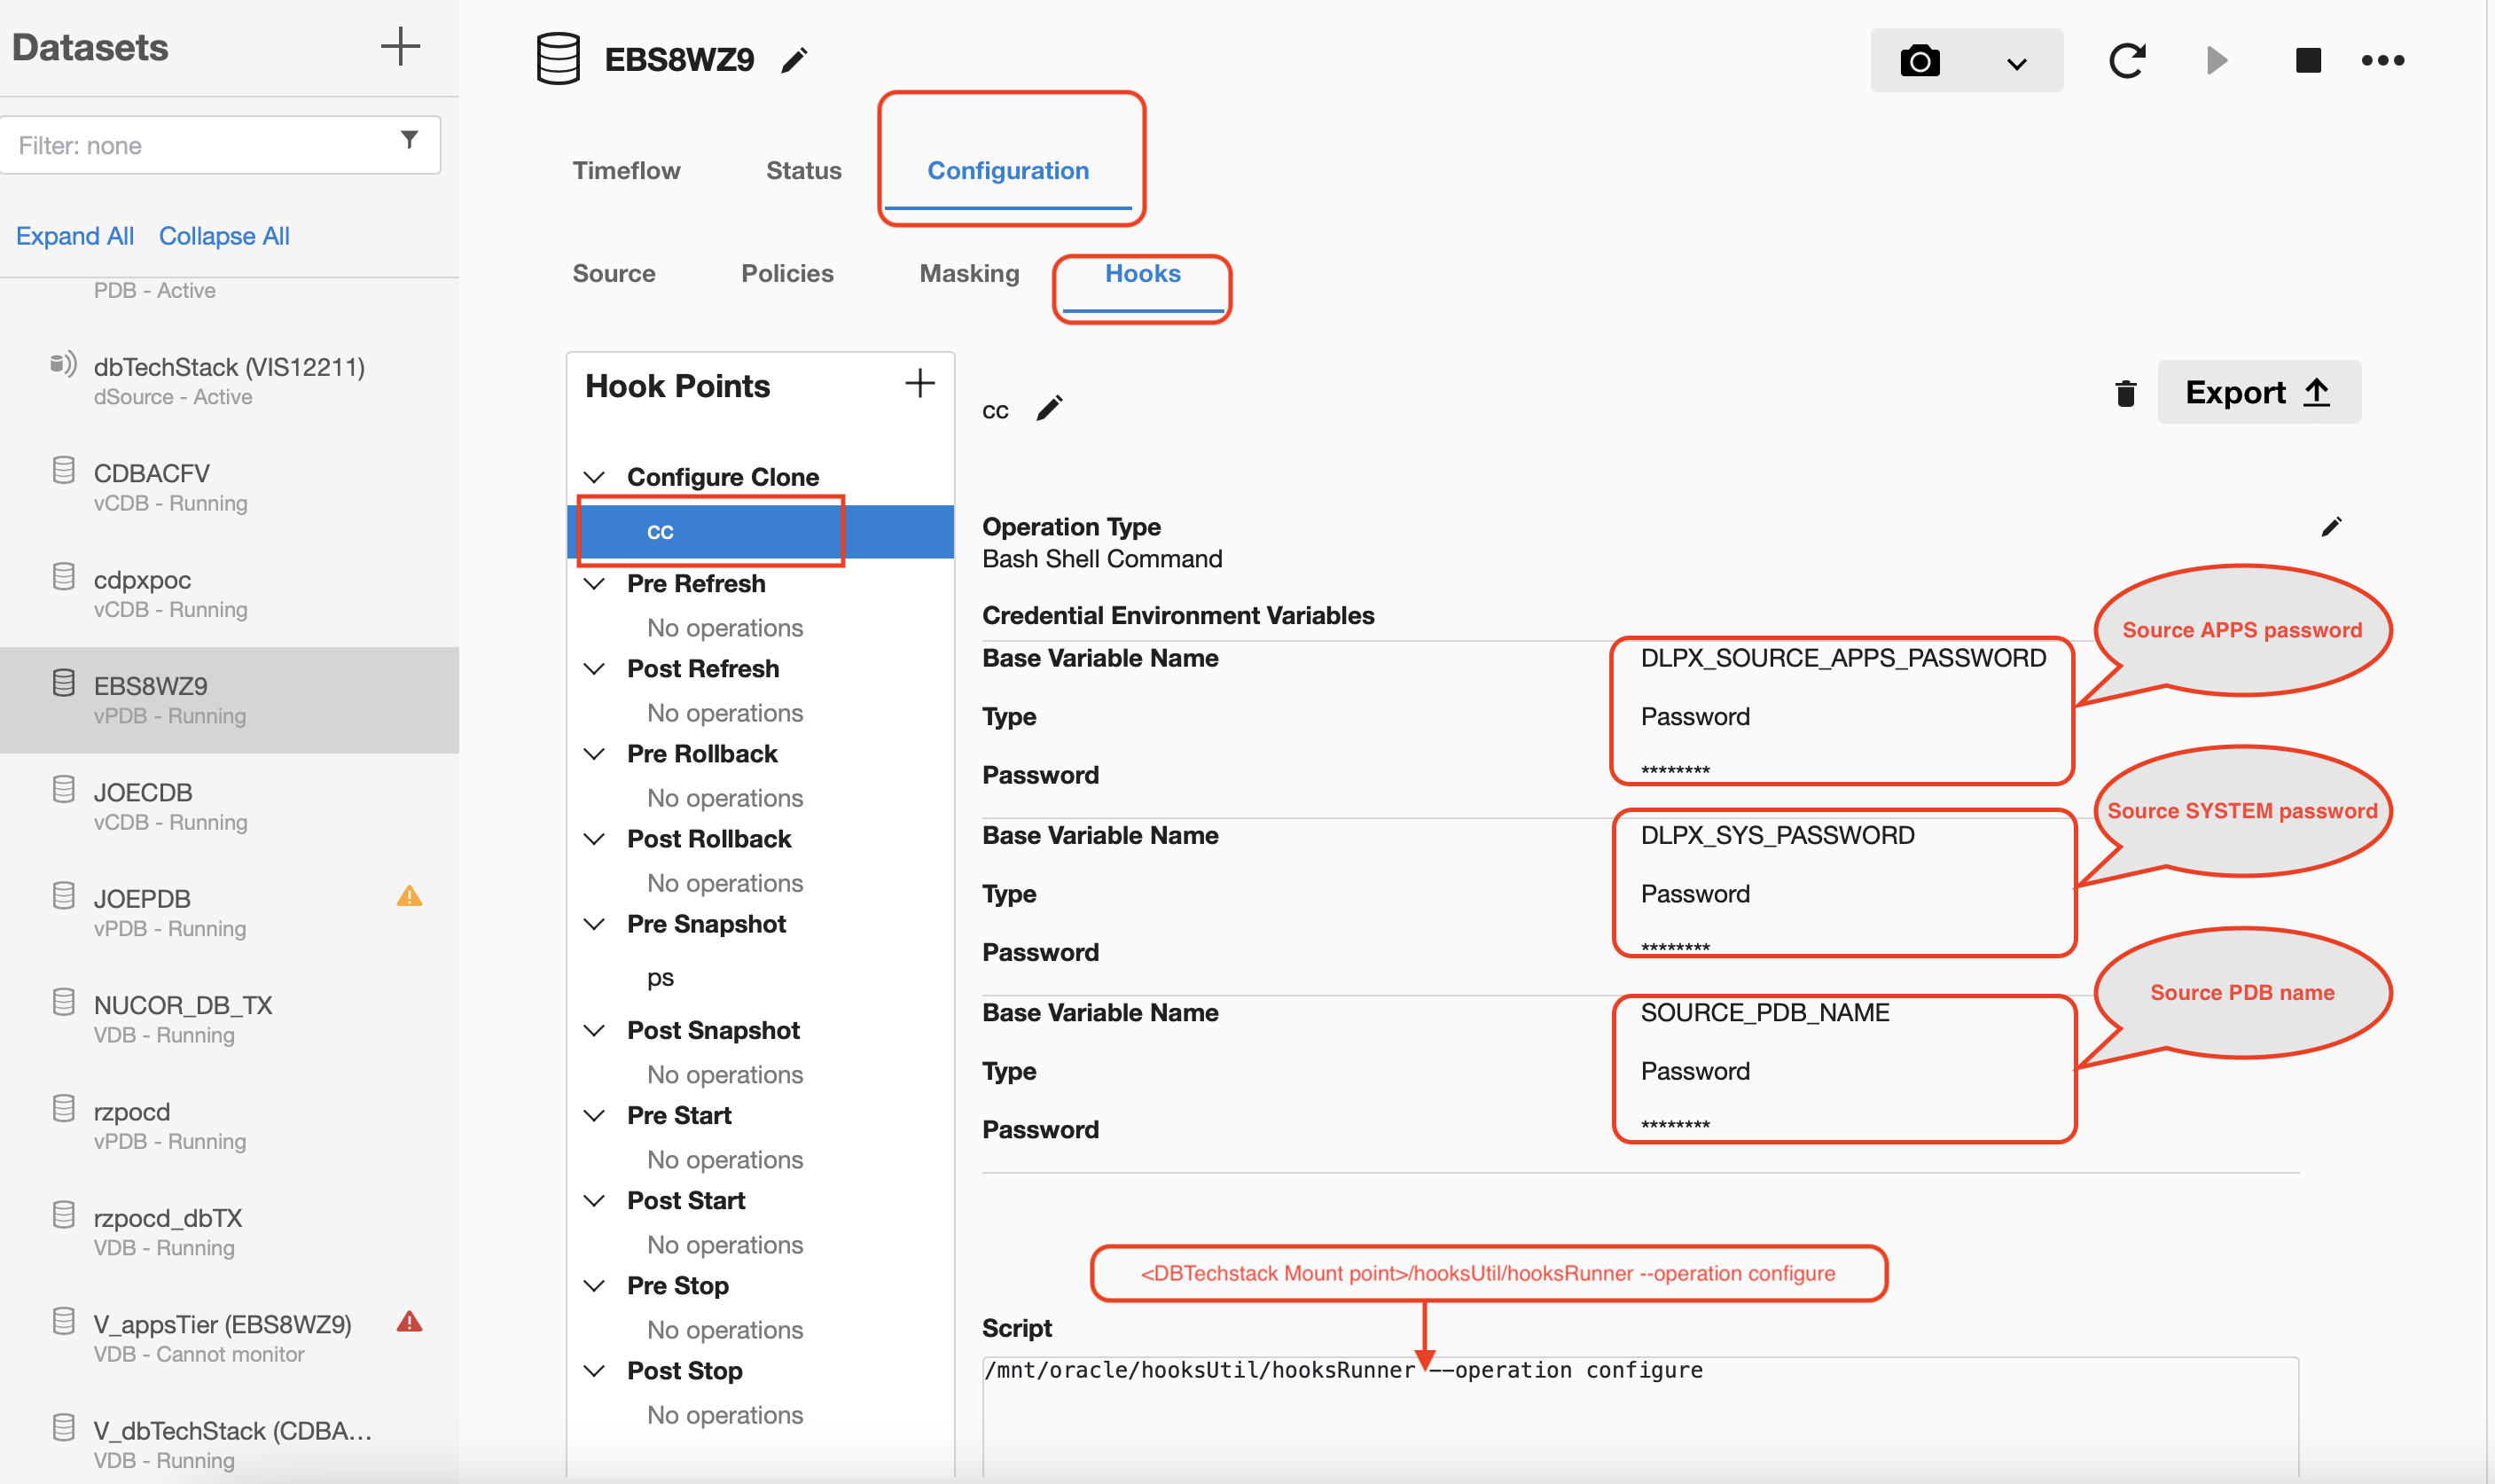Click the Hooks sub-tab

[1143, 272]
